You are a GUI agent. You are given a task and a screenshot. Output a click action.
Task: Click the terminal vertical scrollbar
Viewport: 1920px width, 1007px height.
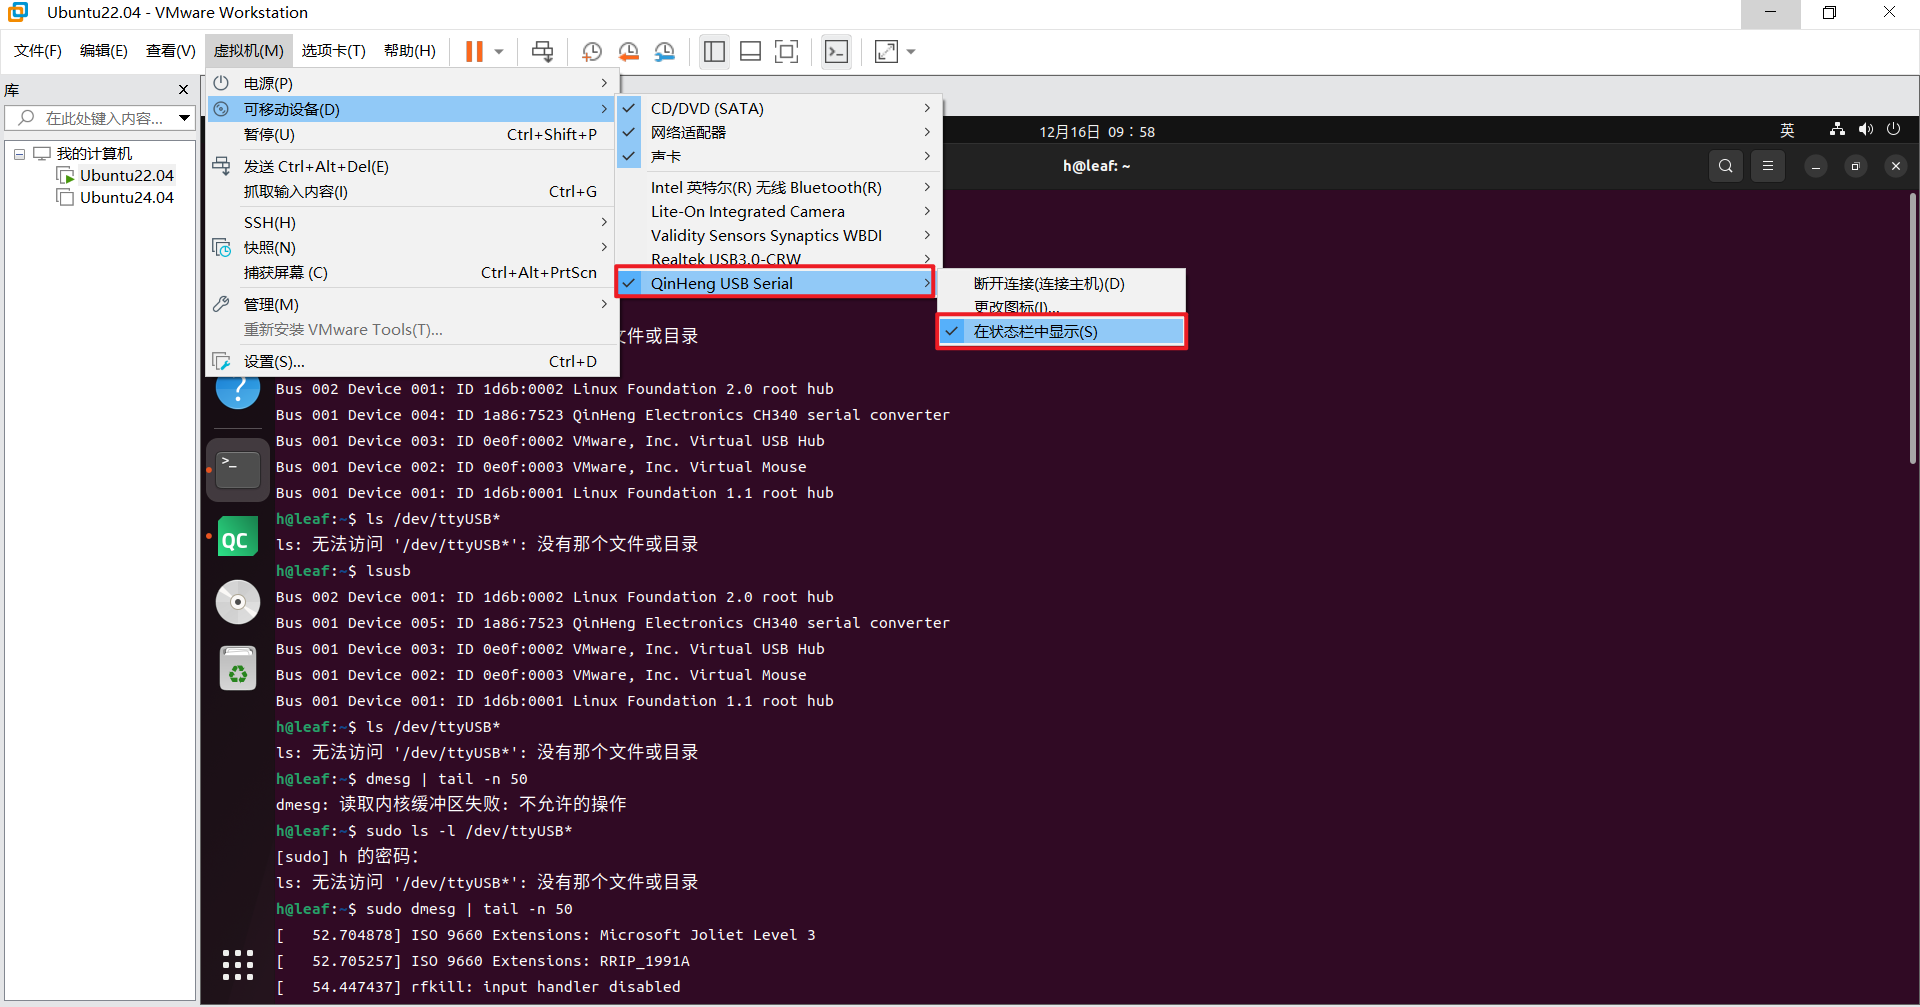[x=1912, y=330]
